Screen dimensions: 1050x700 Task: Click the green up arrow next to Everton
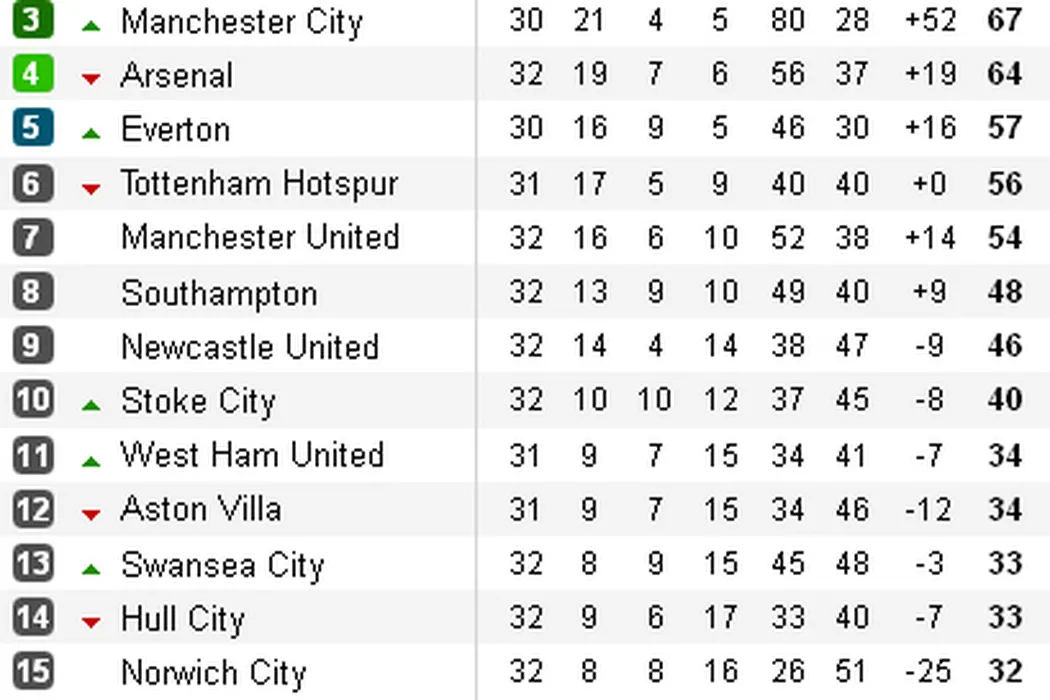[91, 132]
